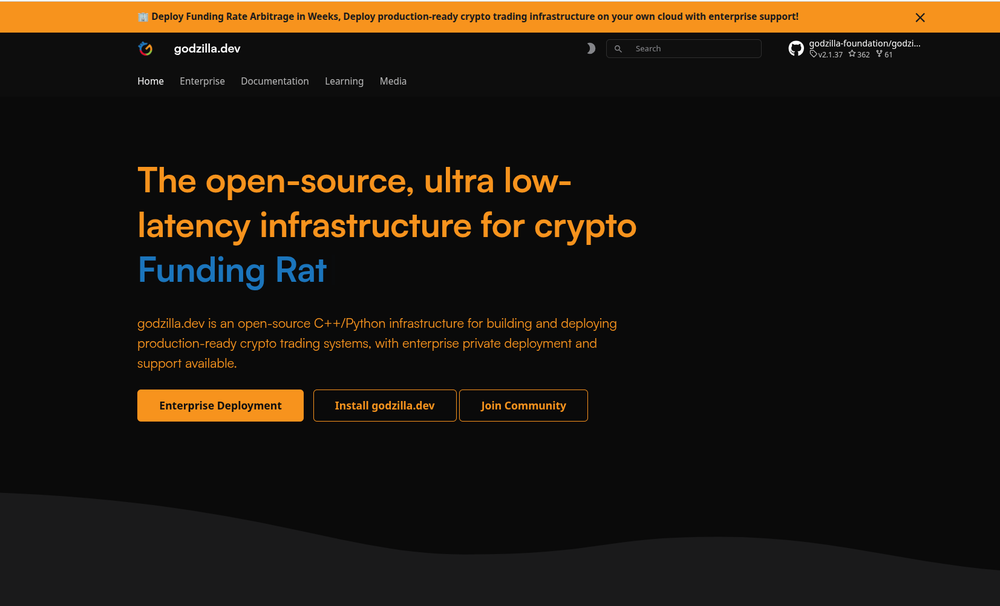Click the Install godzilla.dev button
1000x606 pixels.
pyautogui.click(x=385, y=405)
